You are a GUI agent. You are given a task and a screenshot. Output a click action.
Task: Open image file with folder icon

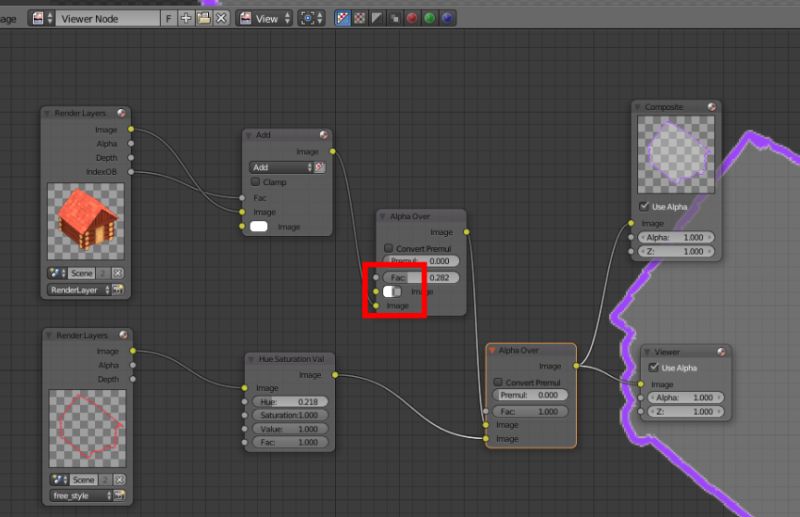204,19
